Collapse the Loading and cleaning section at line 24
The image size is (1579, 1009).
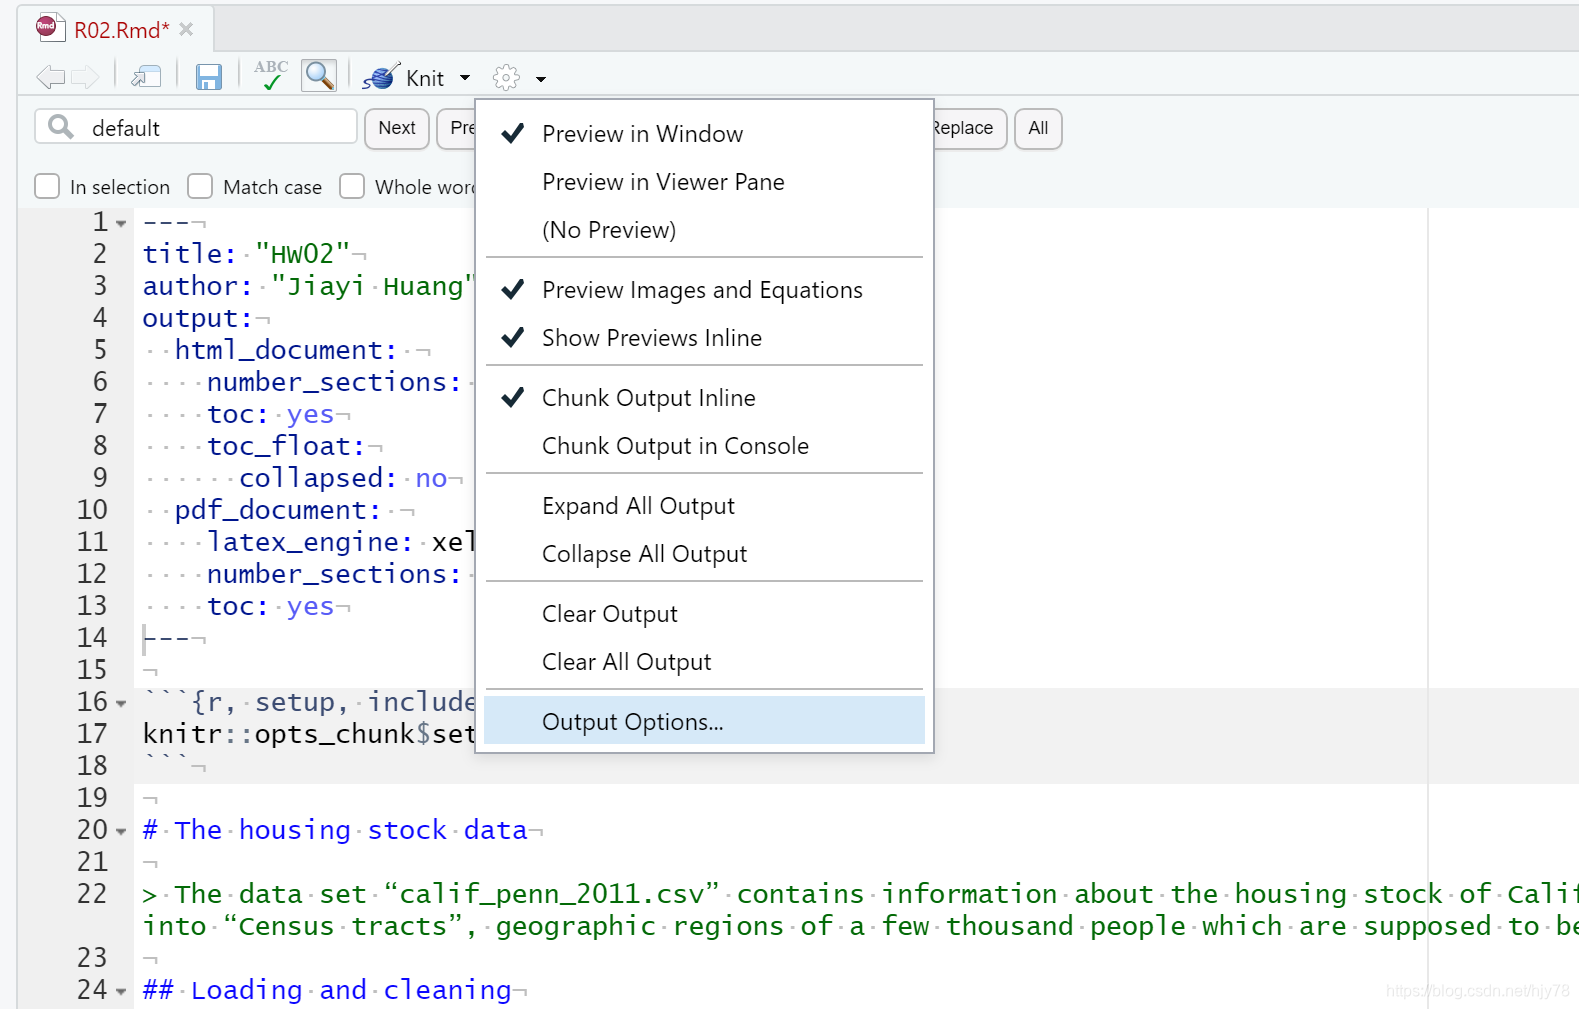coord(121,991)
